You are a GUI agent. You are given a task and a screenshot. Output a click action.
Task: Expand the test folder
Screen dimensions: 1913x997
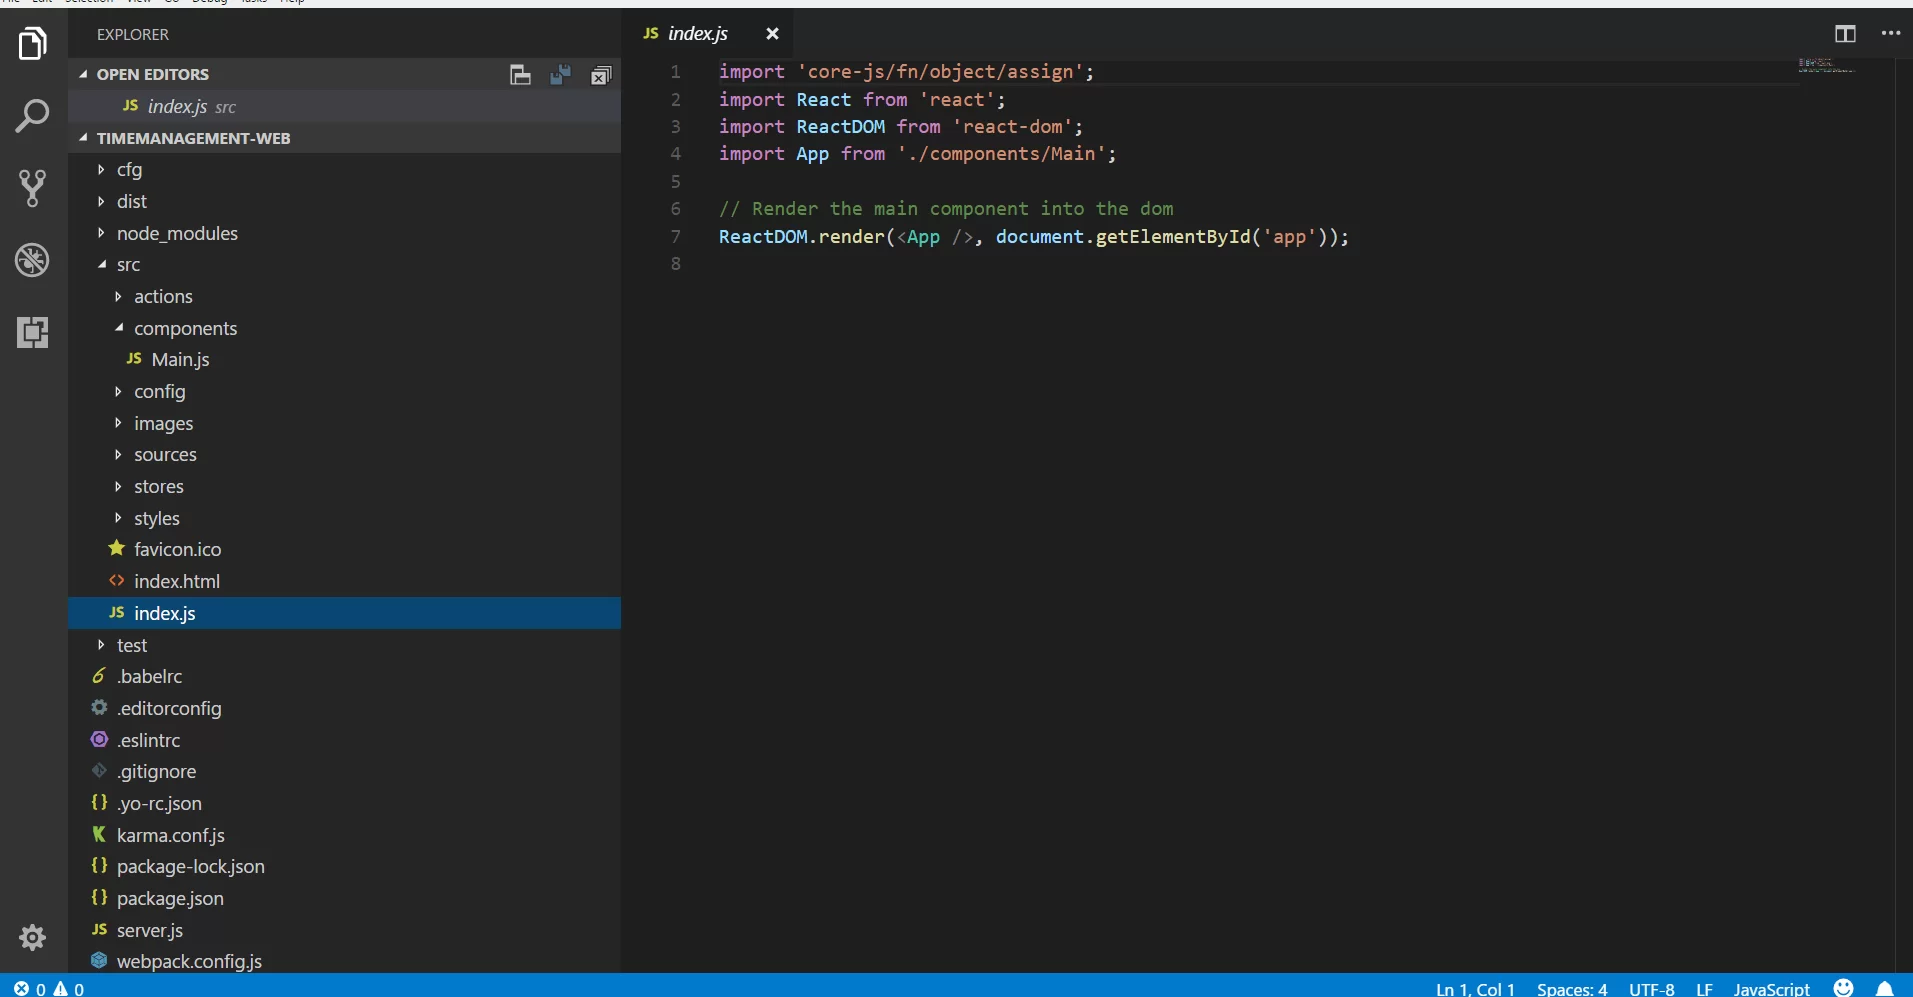click(101, 645)
